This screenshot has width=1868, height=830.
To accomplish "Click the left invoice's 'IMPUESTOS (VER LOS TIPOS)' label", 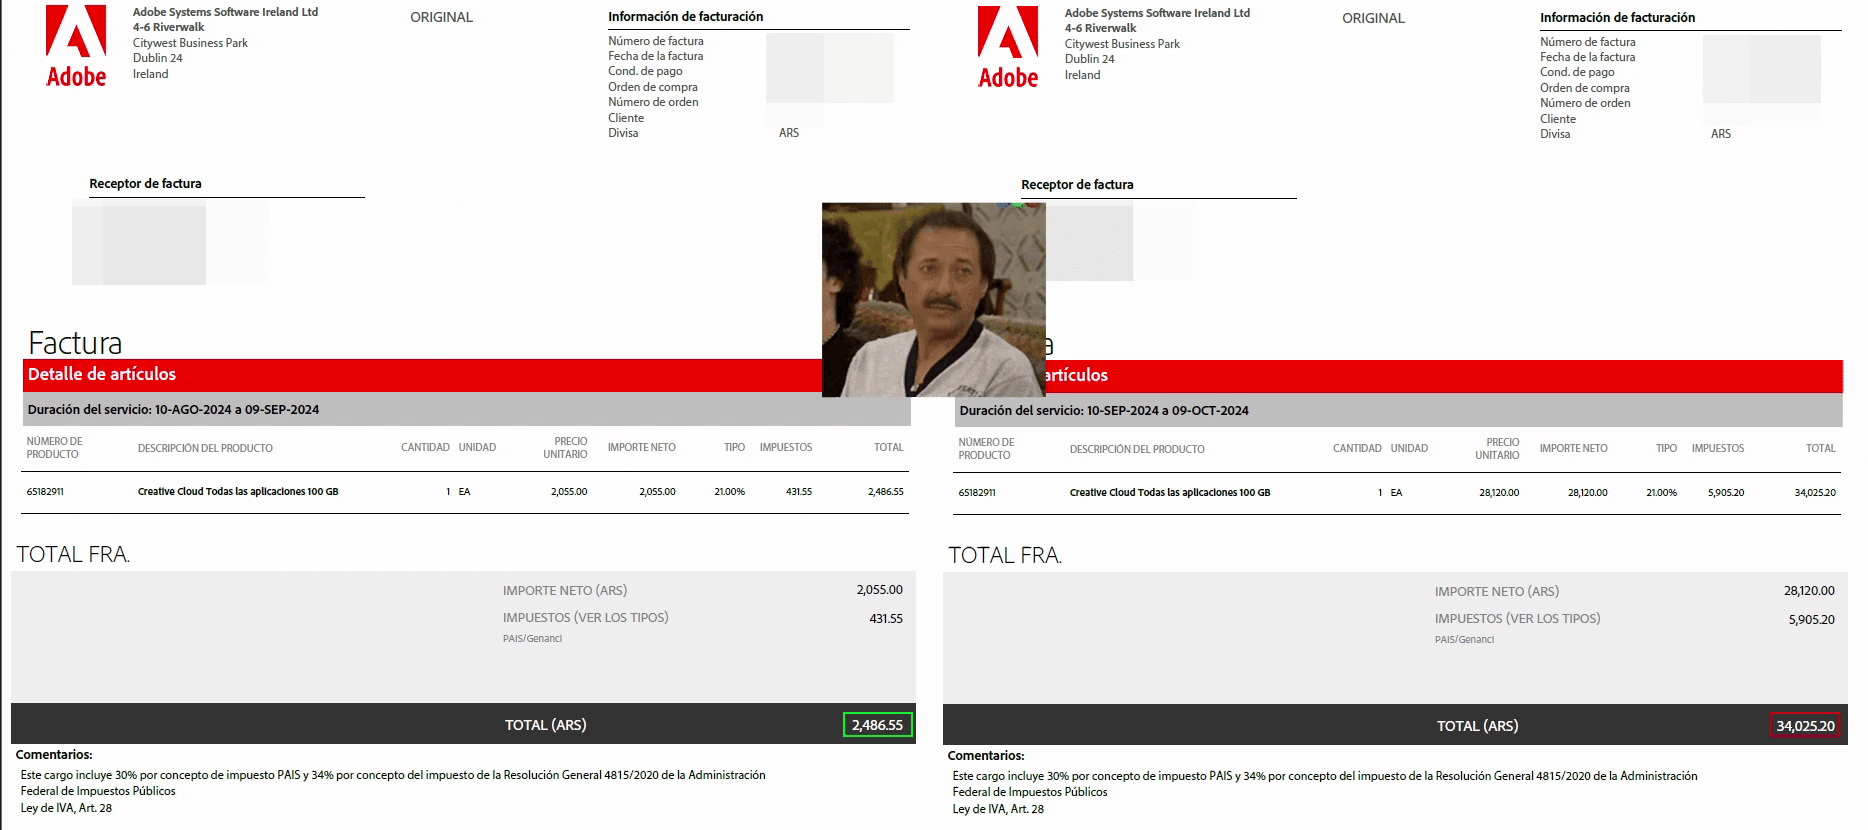I will [586, 618].
